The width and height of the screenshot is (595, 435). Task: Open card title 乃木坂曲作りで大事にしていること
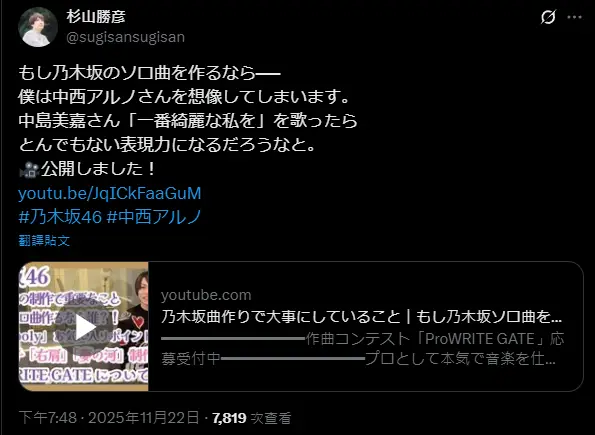pos(361,316)
